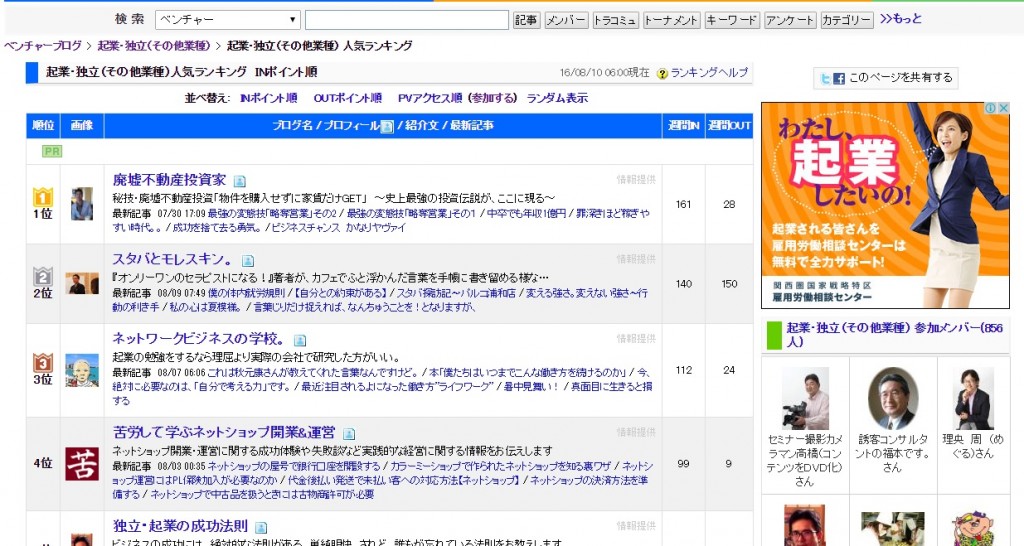Open the ベンチャーブログ breadcrumb link
The width and height of the screenshot is (1024, 546).
[x=43, y=46]
